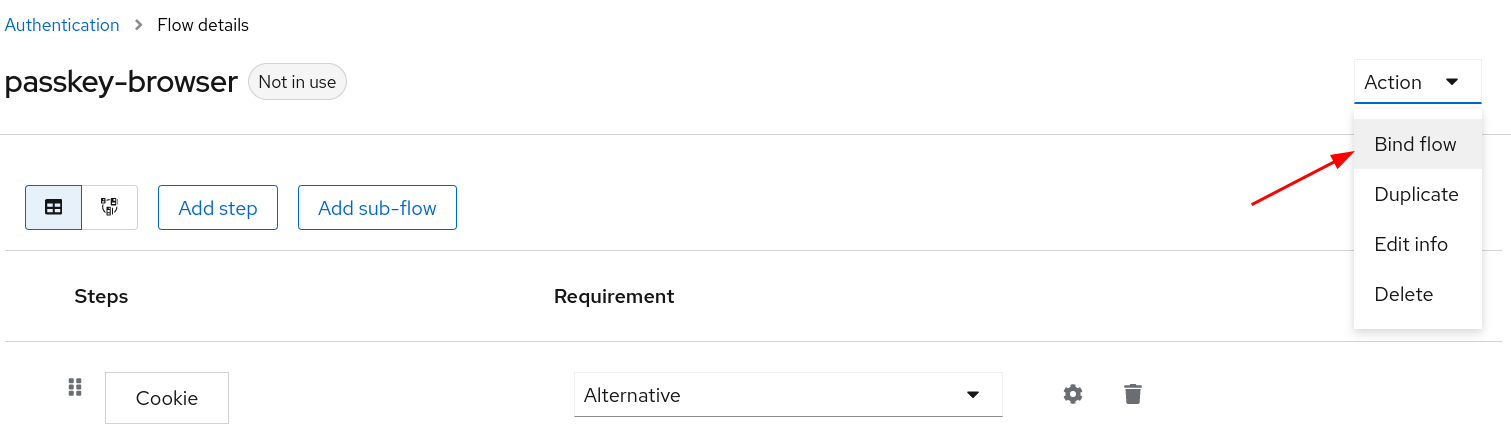This screenshot has width=1511, height=446.
Task: Go to Authentication breadcrumb link
Action: [x=62, y=25]
